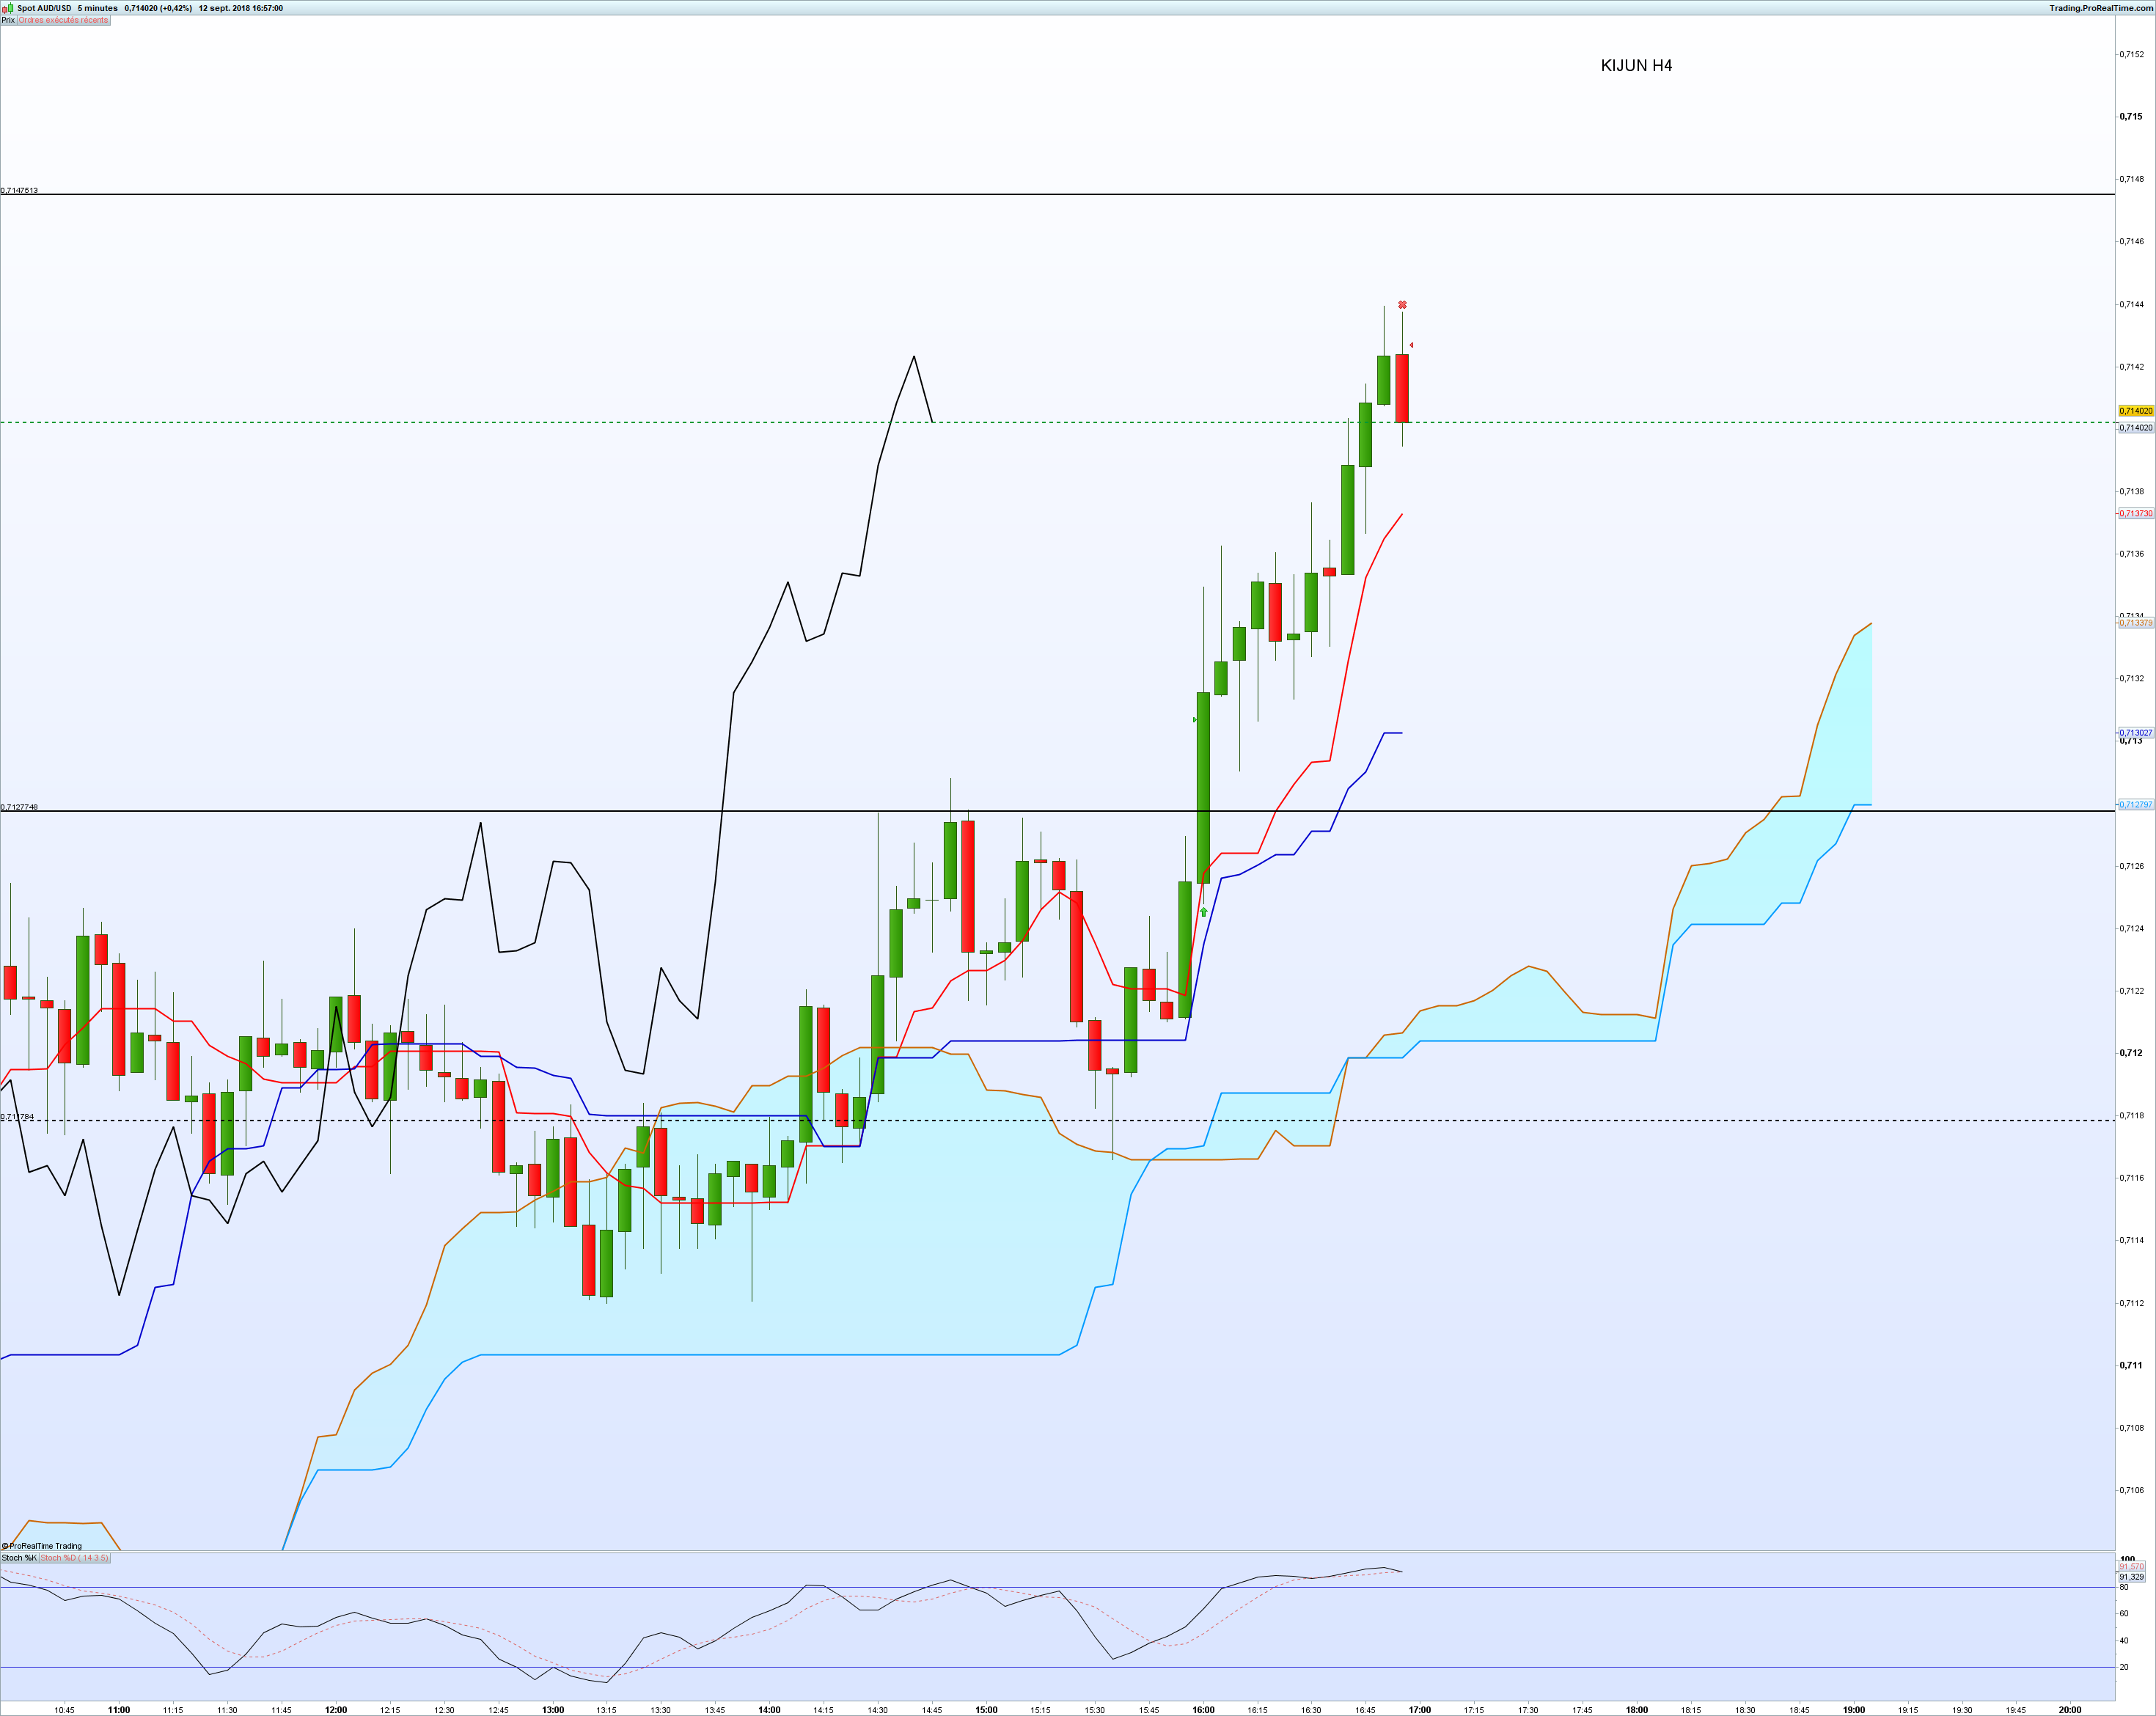Click the 0,715 price axis label
The height and width of the screenshot is (1716, 2156).
(x=2130, y=117)
